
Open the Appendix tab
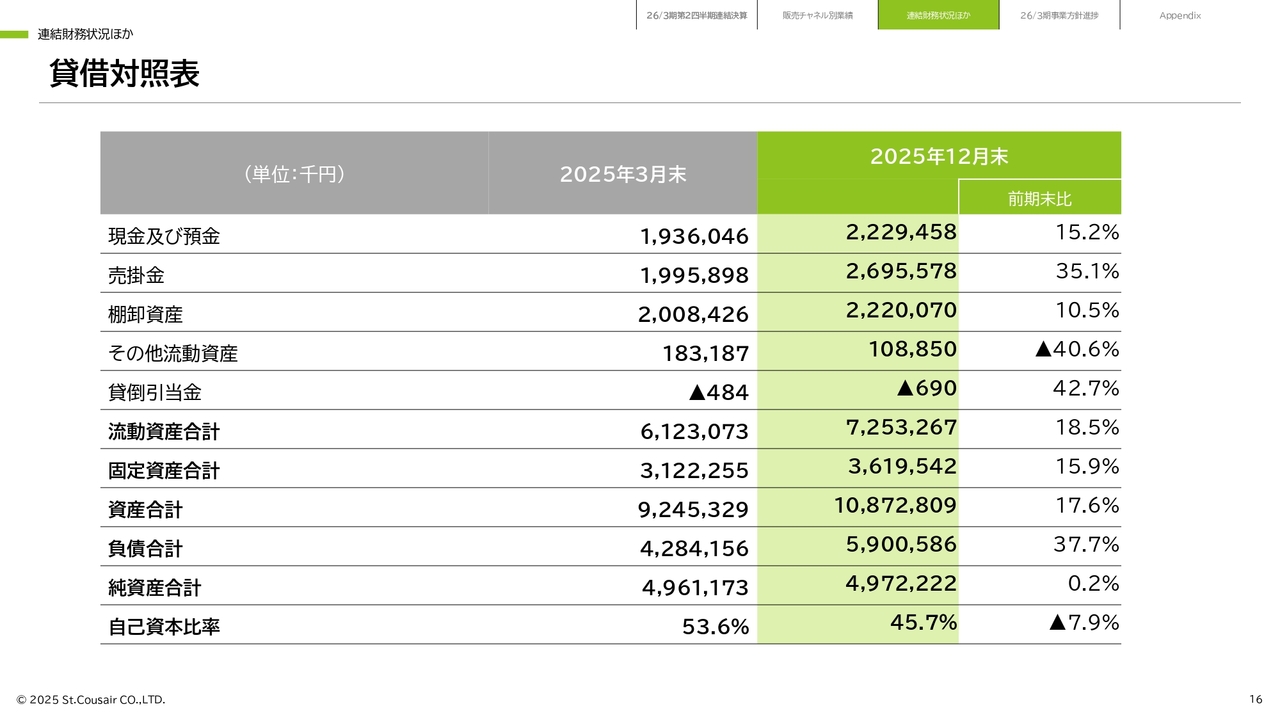pos(1180,15)
